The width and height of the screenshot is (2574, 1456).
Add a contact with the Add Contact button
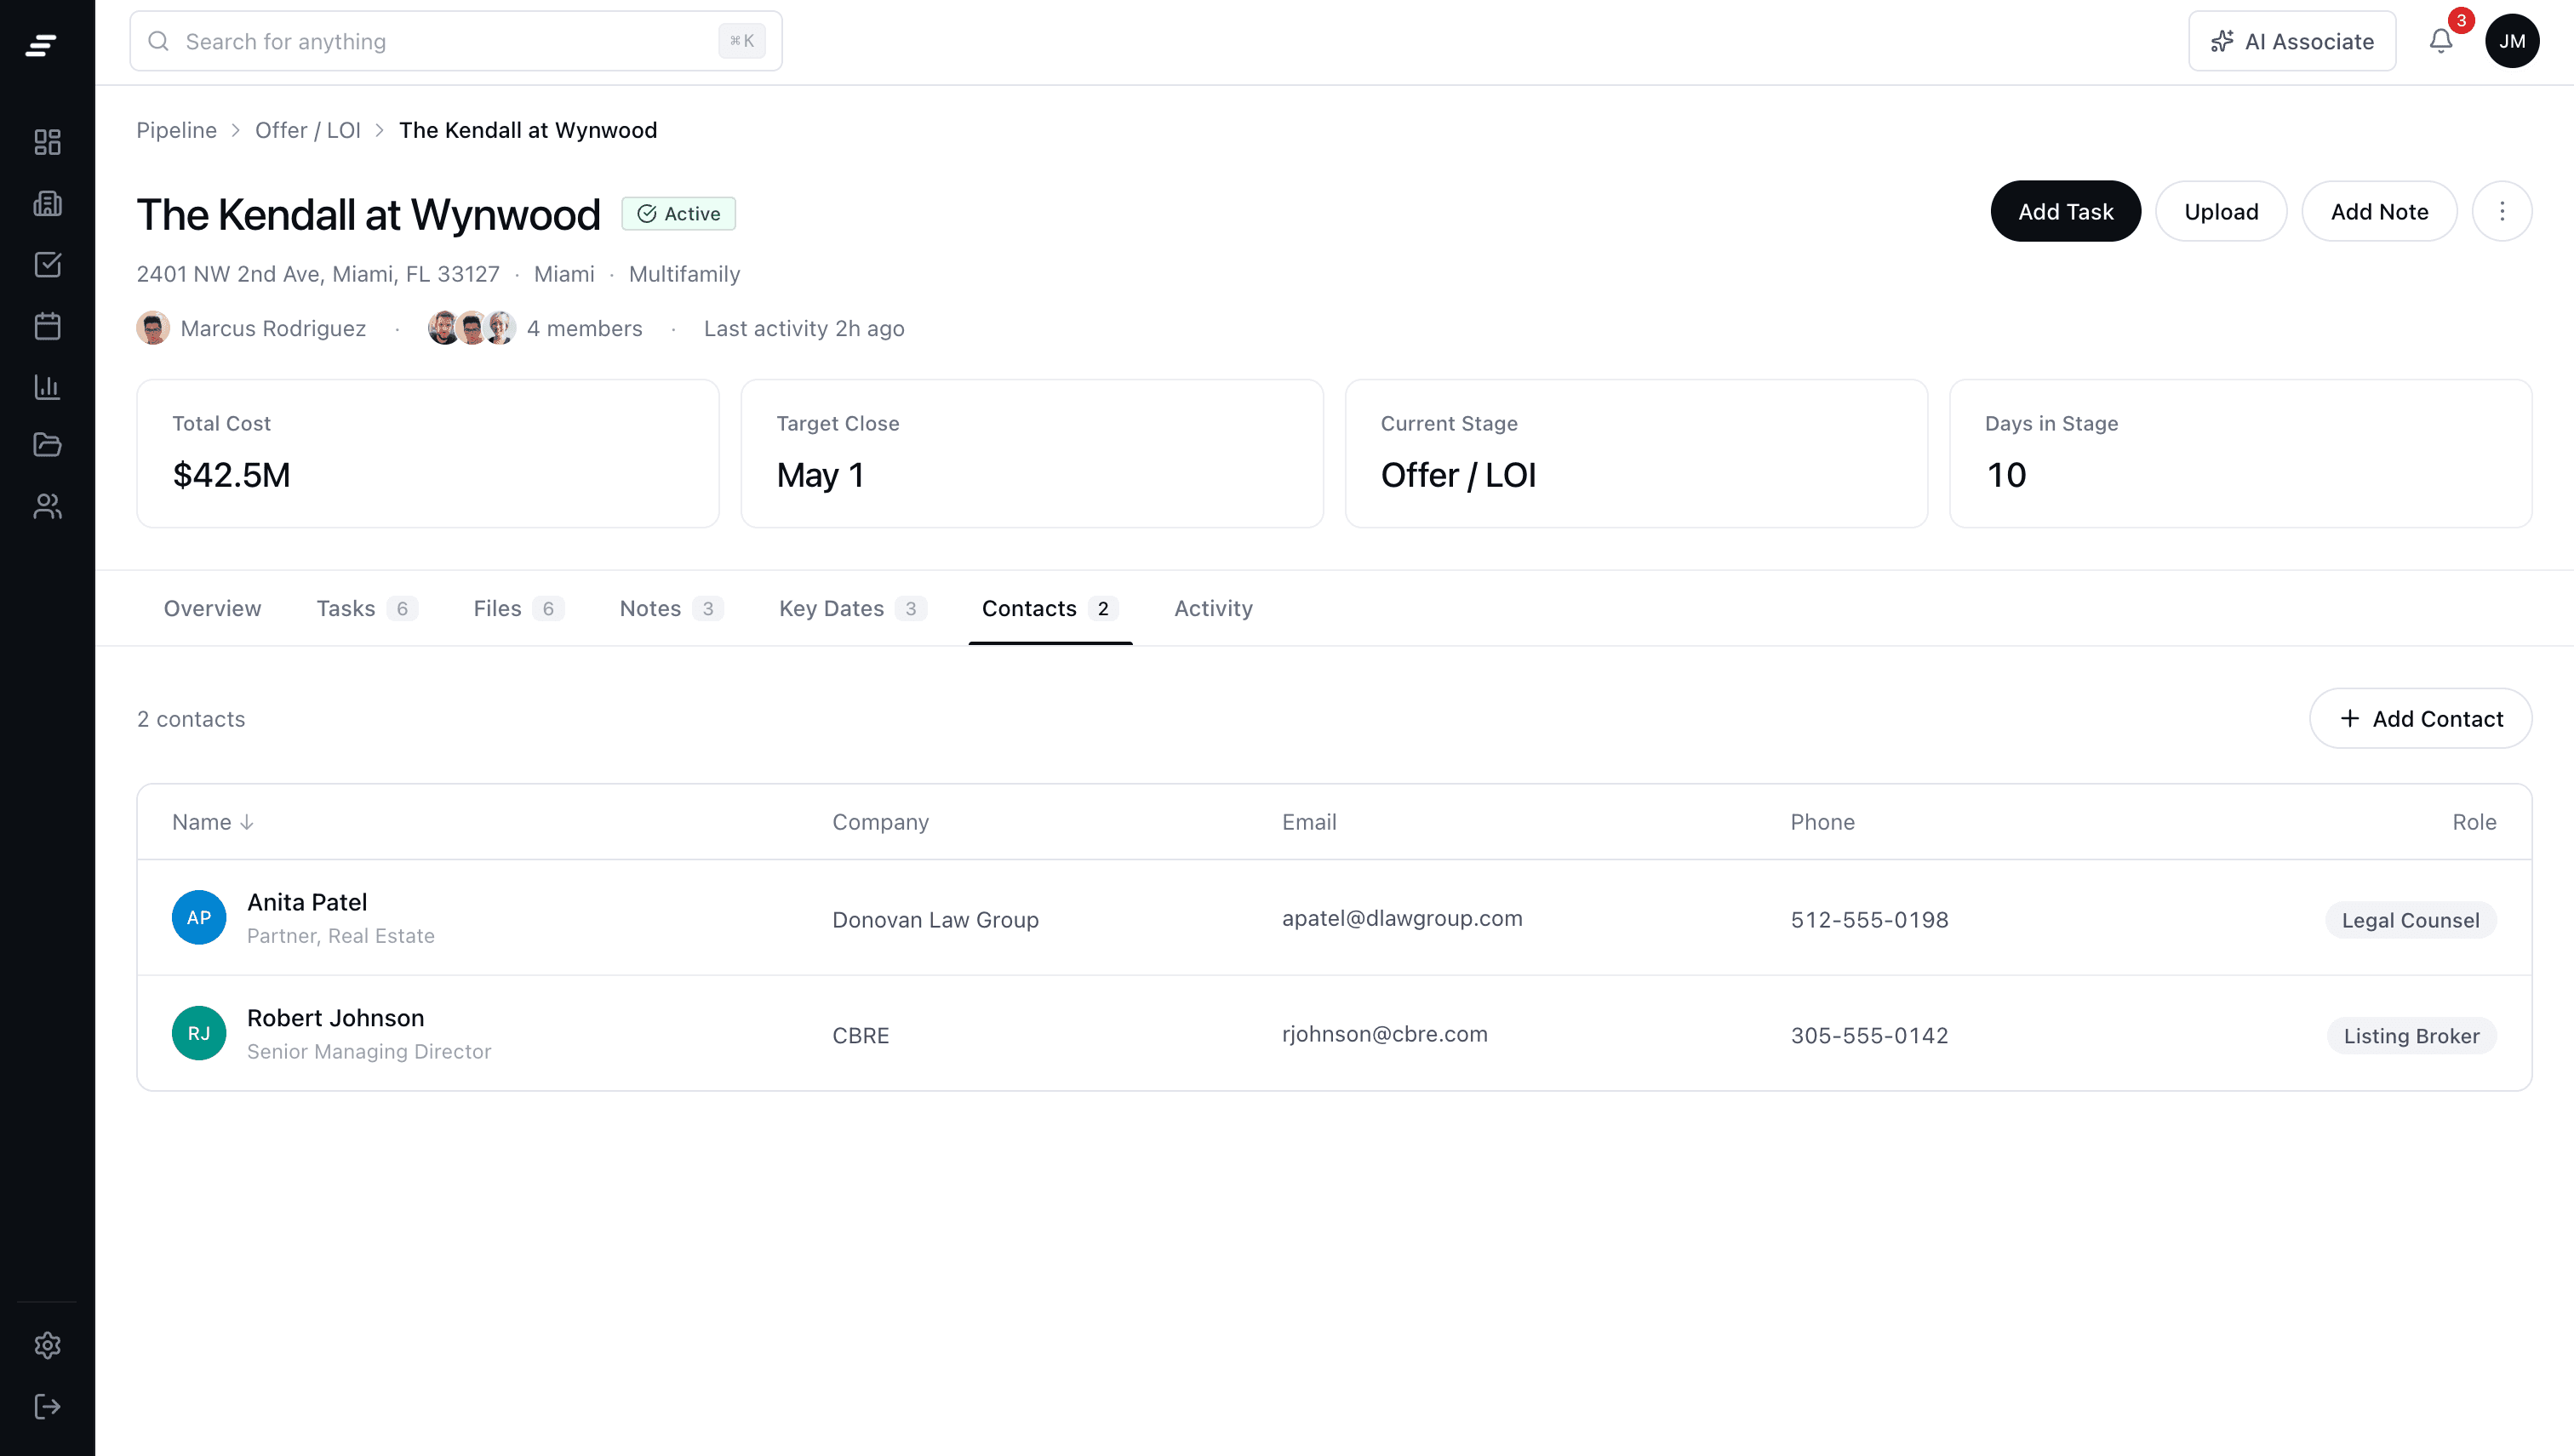click(x=2420, y=718)
